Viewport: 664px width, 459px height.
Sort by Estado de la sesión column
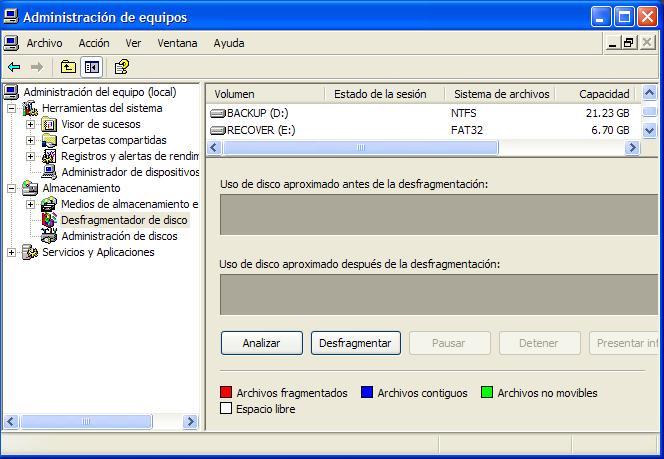coord(385,94)
